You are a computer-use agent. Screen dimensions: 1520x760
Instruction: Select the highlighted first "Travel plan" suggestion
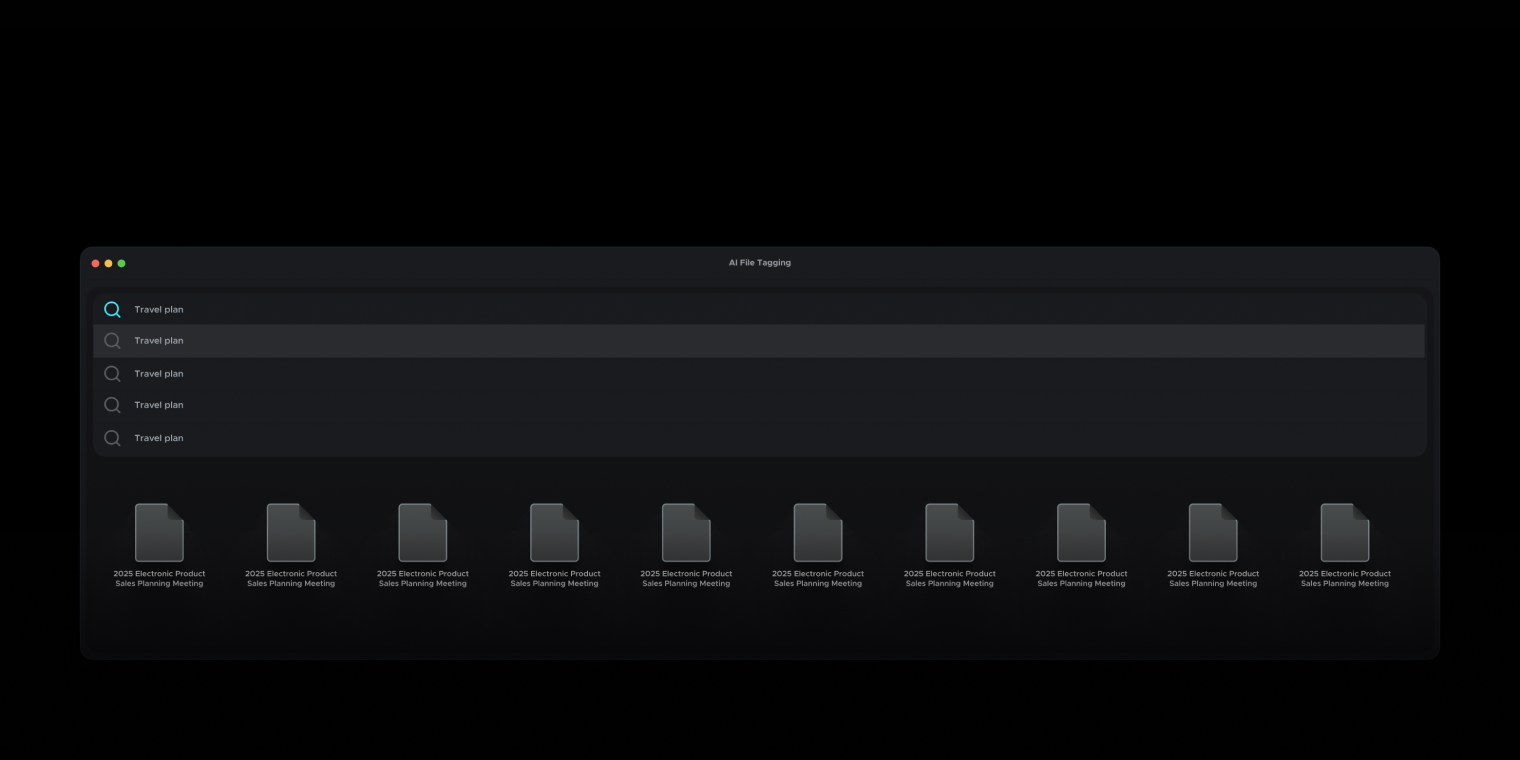[700, 341]
